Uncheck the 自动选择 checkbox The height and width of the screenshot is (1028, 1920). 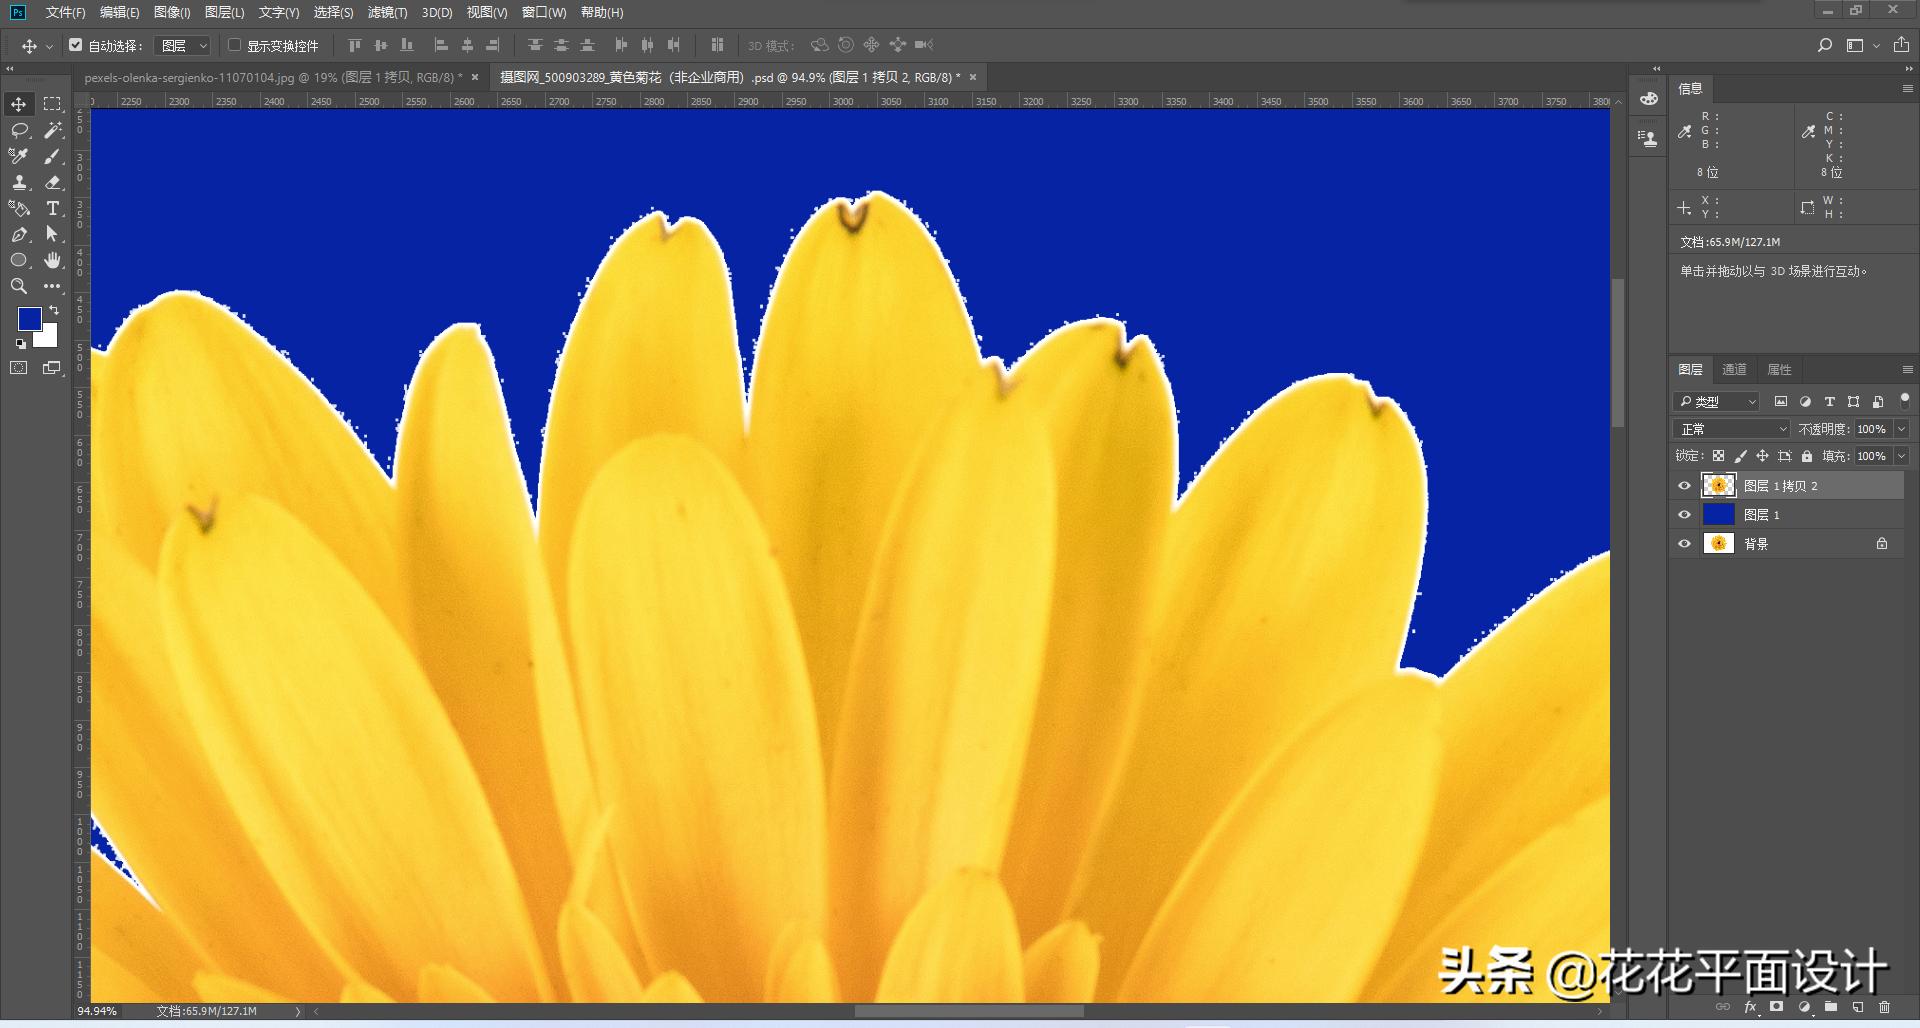click(75, 45)
